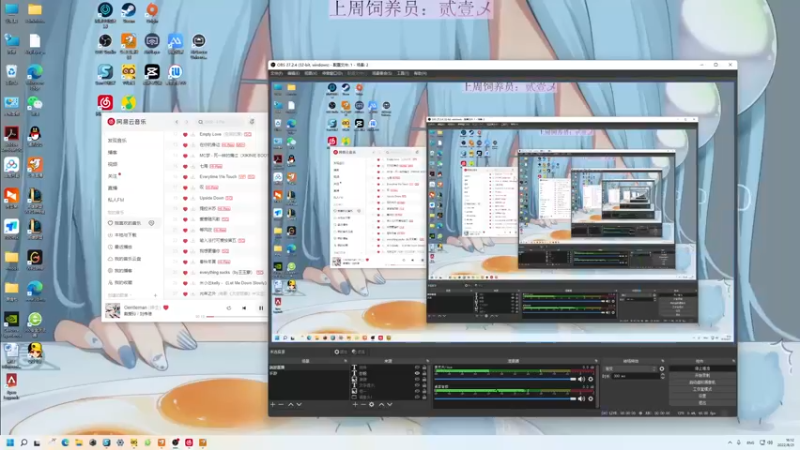Image resolution: width=800 pixels, height=450 pixels.
Task: Start heartbeat mode next to 我喜欢的音乐
Action: coord(152,223)
